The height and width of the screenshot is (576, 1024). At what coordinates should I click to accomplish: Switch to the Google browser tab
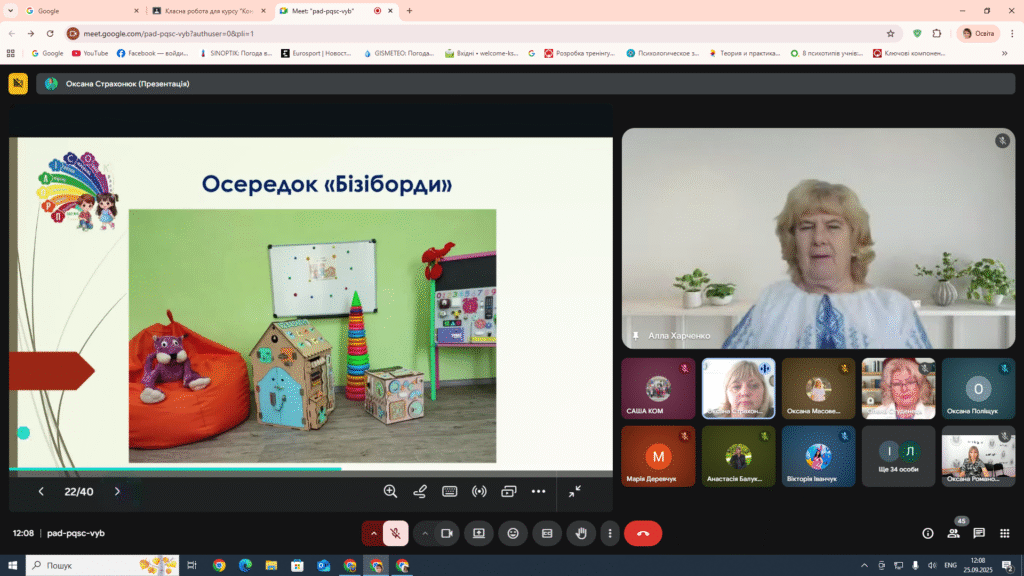tap(78, 10)
